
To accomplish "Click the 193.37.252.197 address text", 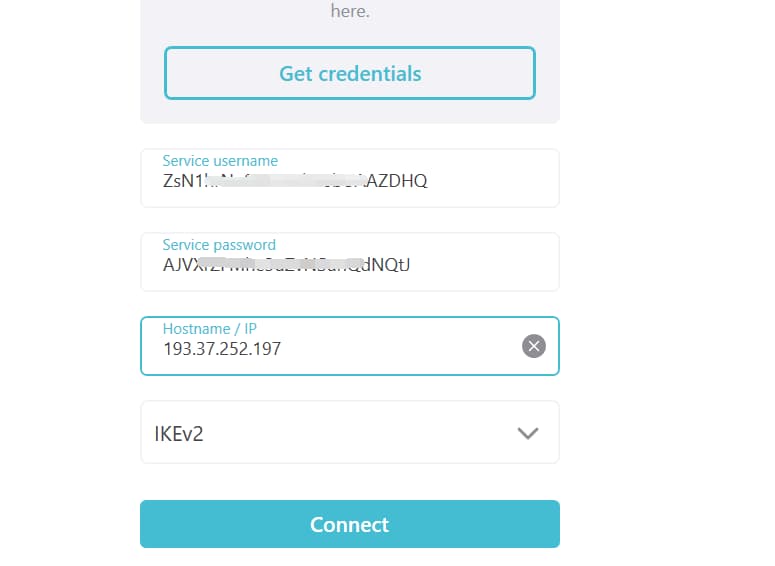I will [222, 349].
